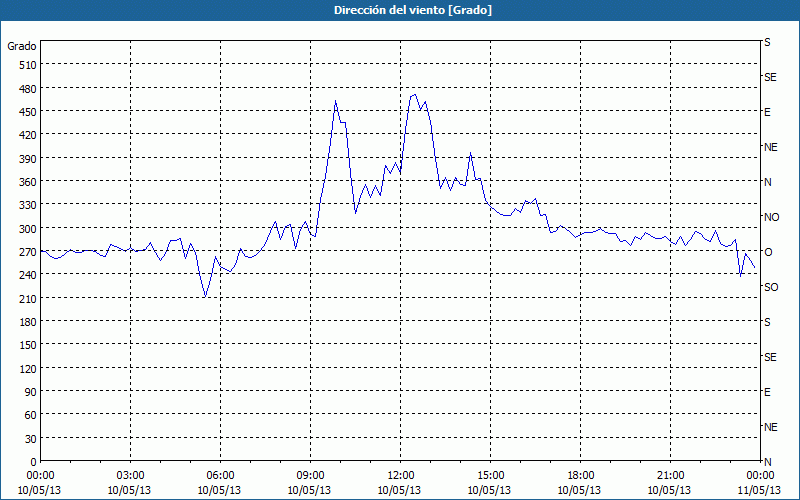Click the blue line's lowest dip before 06:00
This screenshot has height=500, width=800.
point(205,296)
